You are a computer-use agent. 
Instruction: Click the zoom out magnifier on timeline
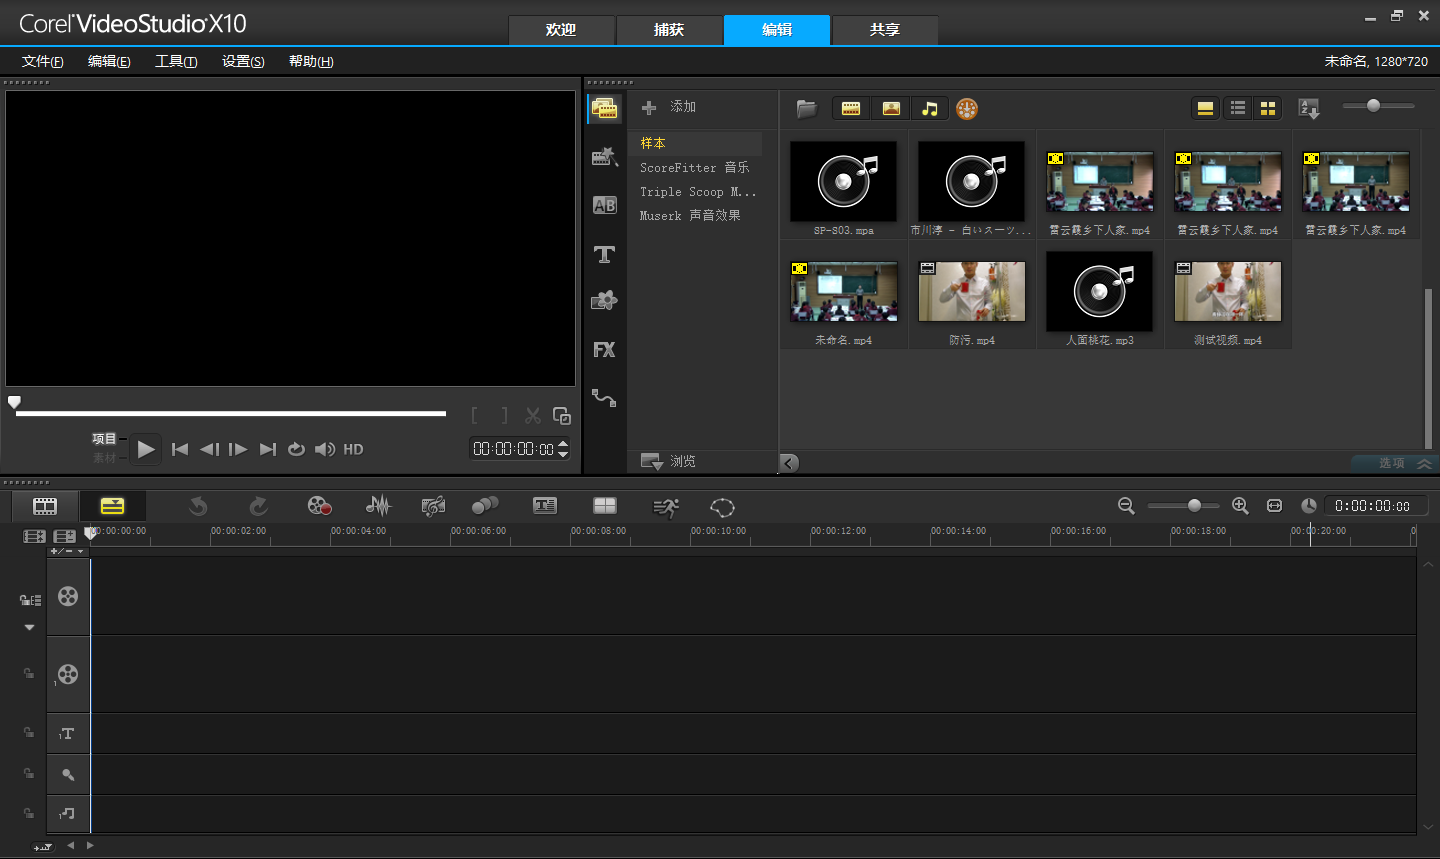point(1126,506)
